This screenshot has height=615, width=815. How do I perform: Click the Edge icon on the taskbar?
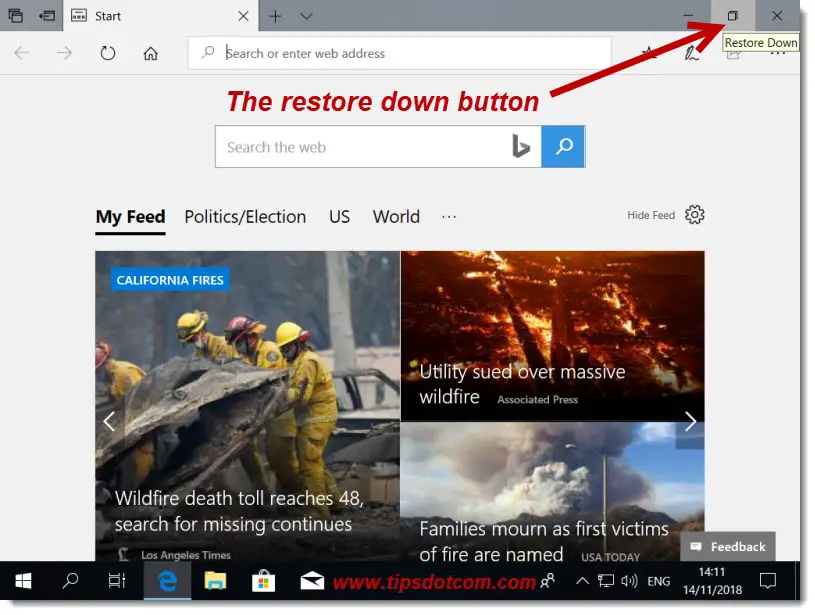(167, 581)
